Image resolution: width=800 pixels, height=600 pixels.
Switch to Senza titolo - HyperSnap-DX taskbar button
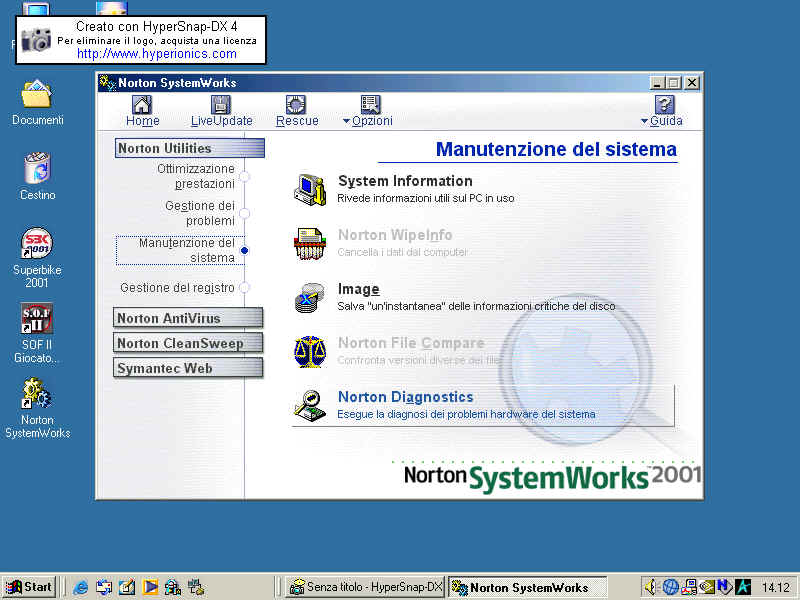[x=364, y=587]
